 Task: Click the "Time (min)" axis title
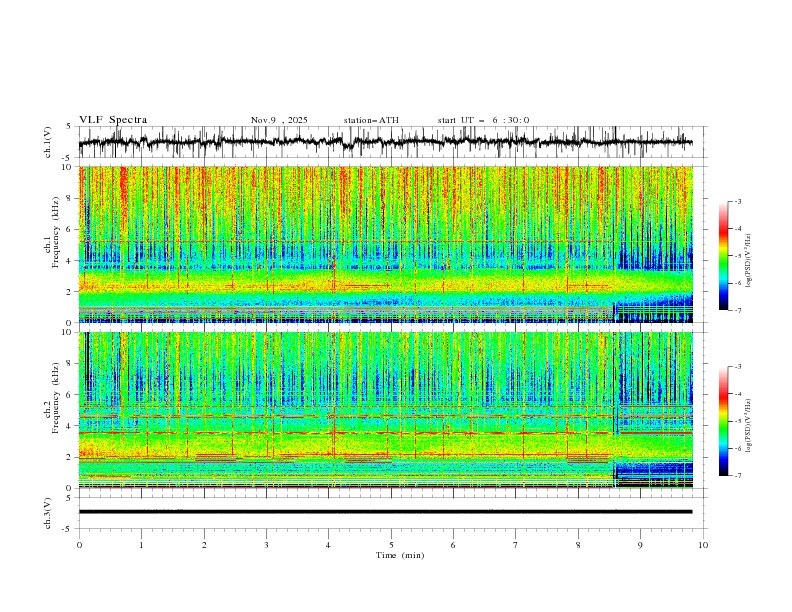click(x=400, y=555)
